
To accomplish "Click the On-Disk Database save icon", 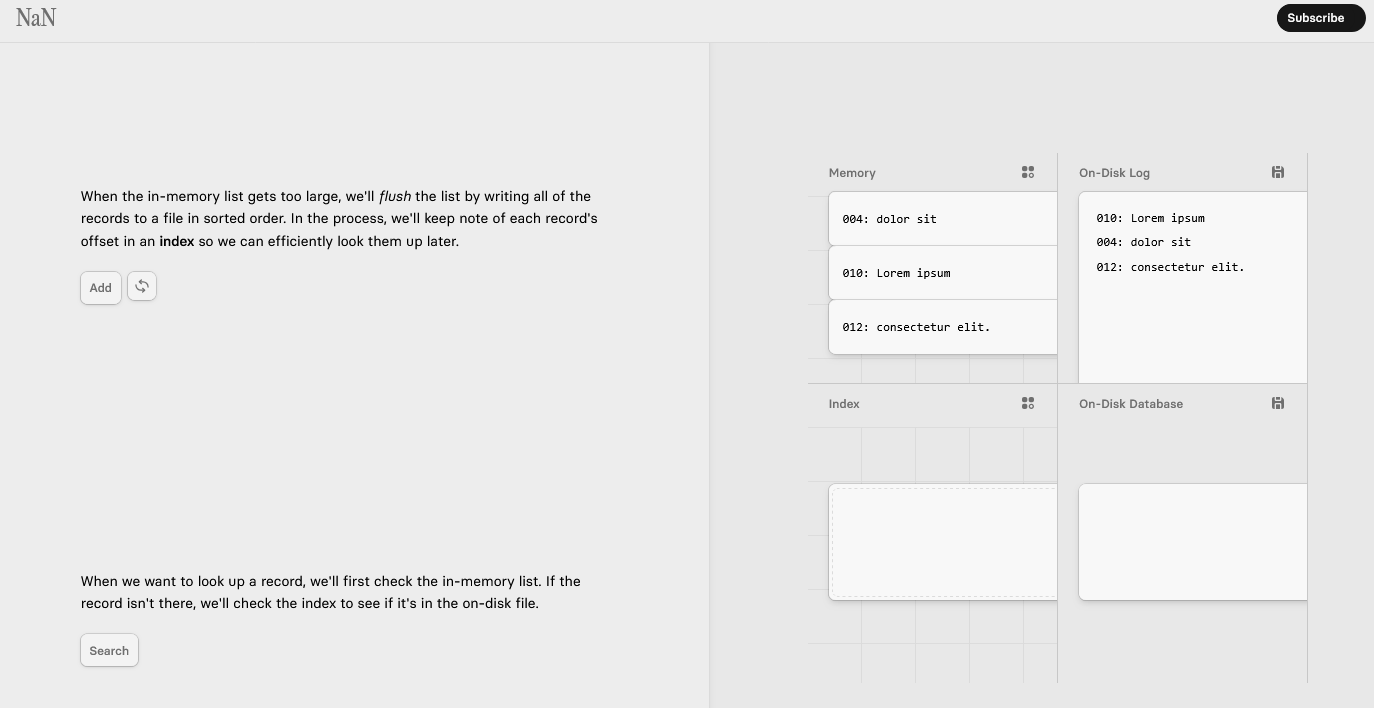I will [1277, 404].
